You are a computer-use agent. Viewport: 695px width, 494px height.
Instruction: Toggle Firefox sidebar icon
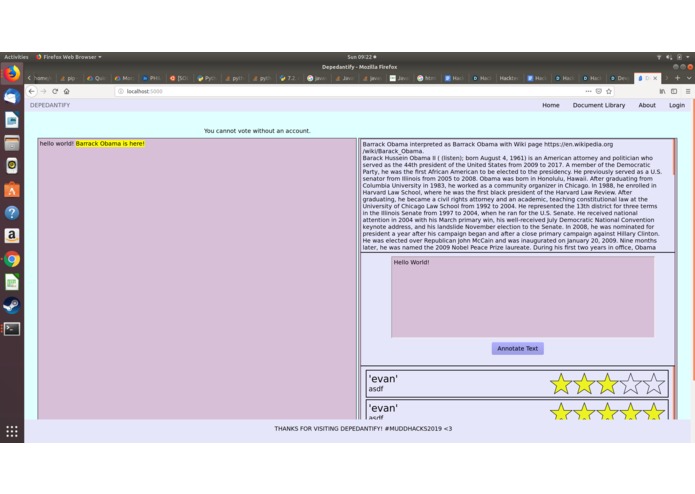(674, 91)
